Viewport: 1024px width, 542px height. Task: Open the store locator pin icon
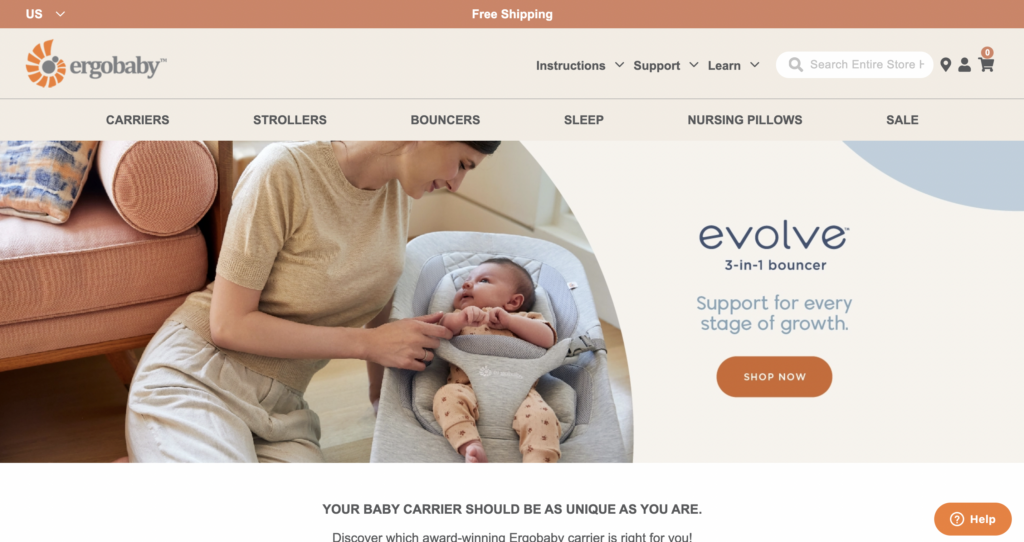click(945, 65)
